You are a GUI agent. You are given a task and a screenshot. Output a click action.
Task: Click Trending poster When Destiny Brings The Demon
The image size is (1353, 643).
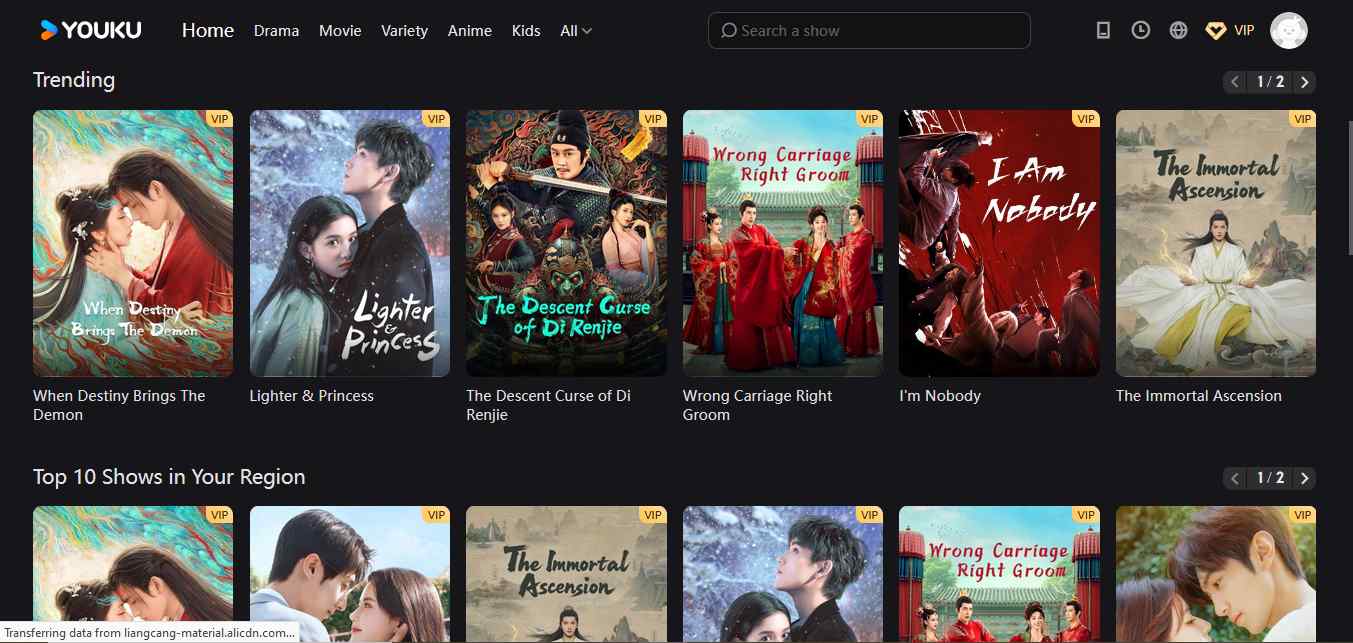(x=133, y=243)
